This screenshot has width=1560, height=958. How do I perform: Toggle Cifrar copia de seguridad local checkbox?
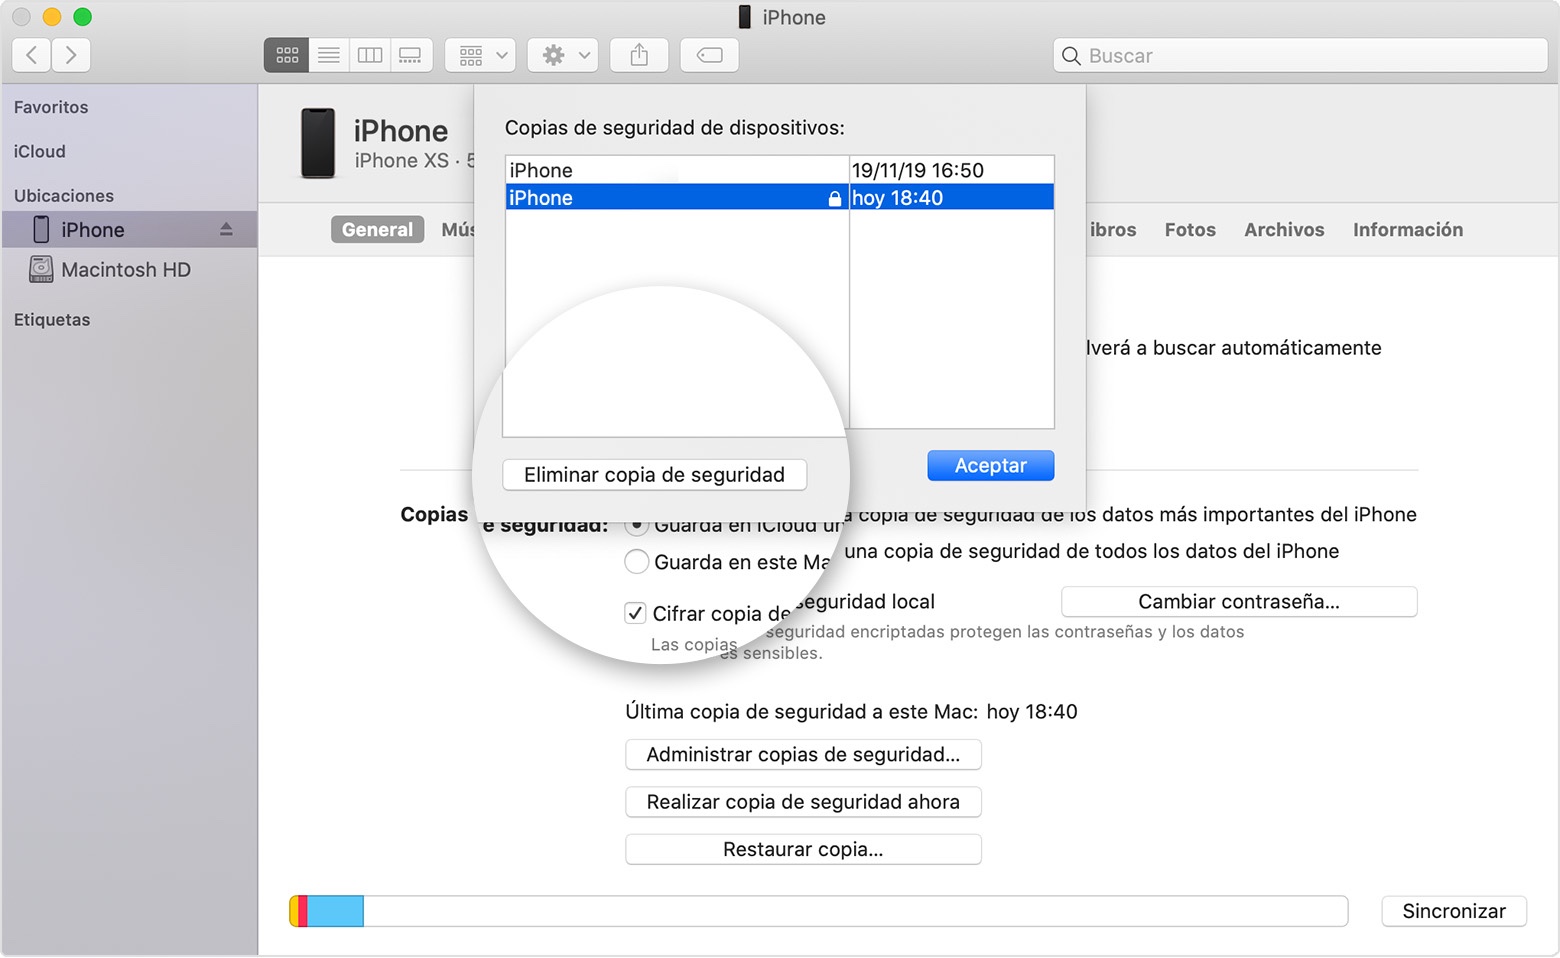(635, 613)
